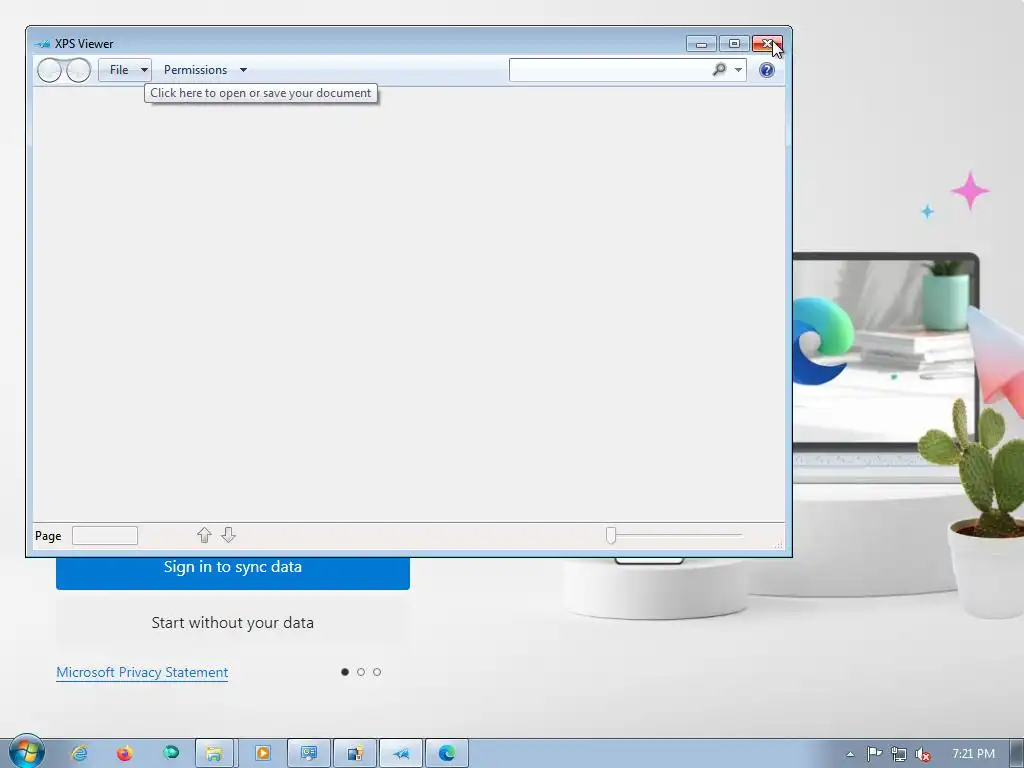This screenshot has height=768, width=1024.
Task: Open Windows Explorer from taskbar
Action: (x=215, y=753)
